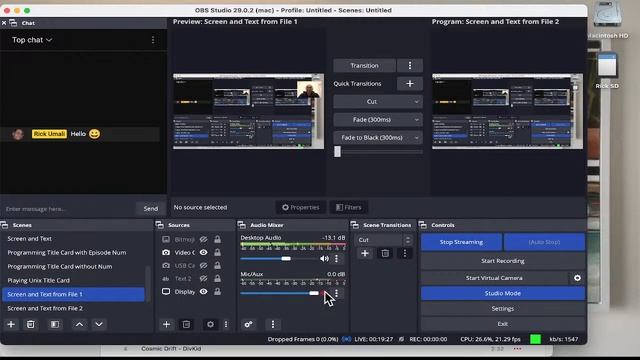The image size is (640, 360).
Task: Open OBS Settings from Controls
Action: pos(503,309)
